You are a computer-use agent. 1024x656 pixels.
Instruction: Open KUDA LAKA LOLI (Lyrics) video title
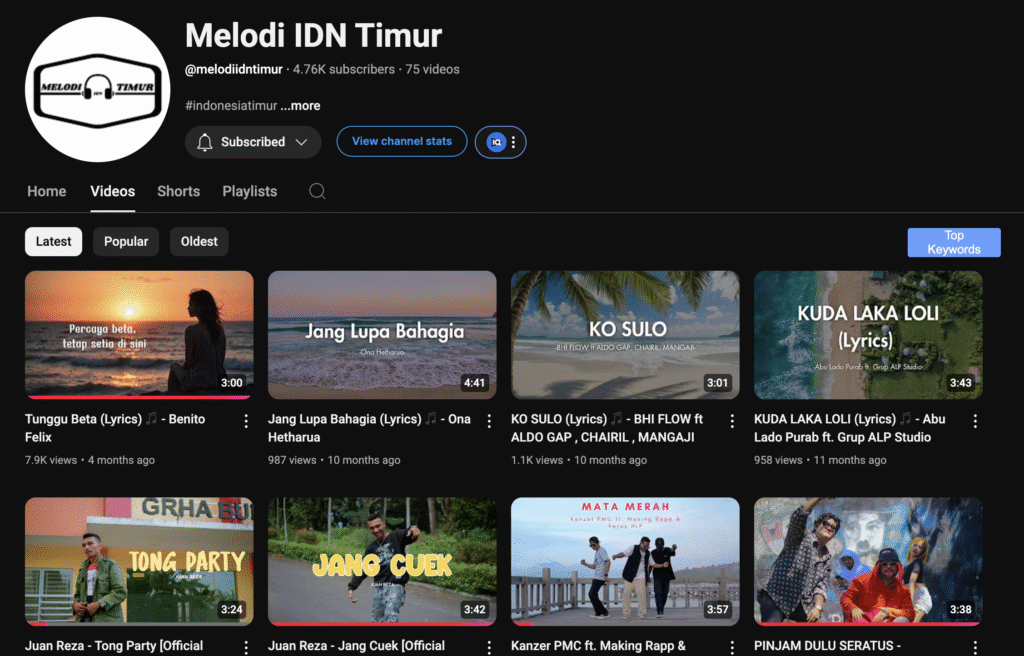click(x=850, y=428)
